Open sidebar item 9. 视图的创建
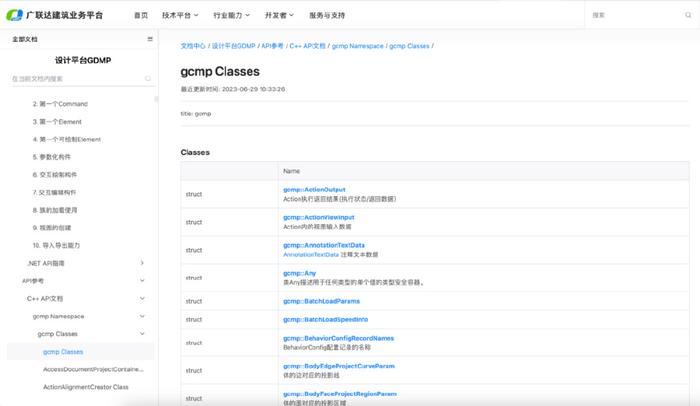 tap(51, 228)
